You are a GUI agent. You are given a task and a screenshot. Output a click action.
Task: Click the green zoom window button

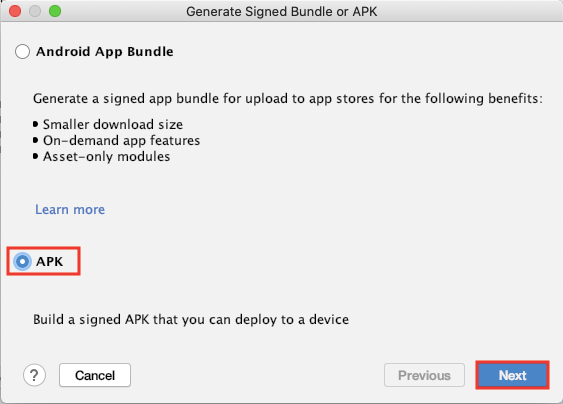(55, 11)
